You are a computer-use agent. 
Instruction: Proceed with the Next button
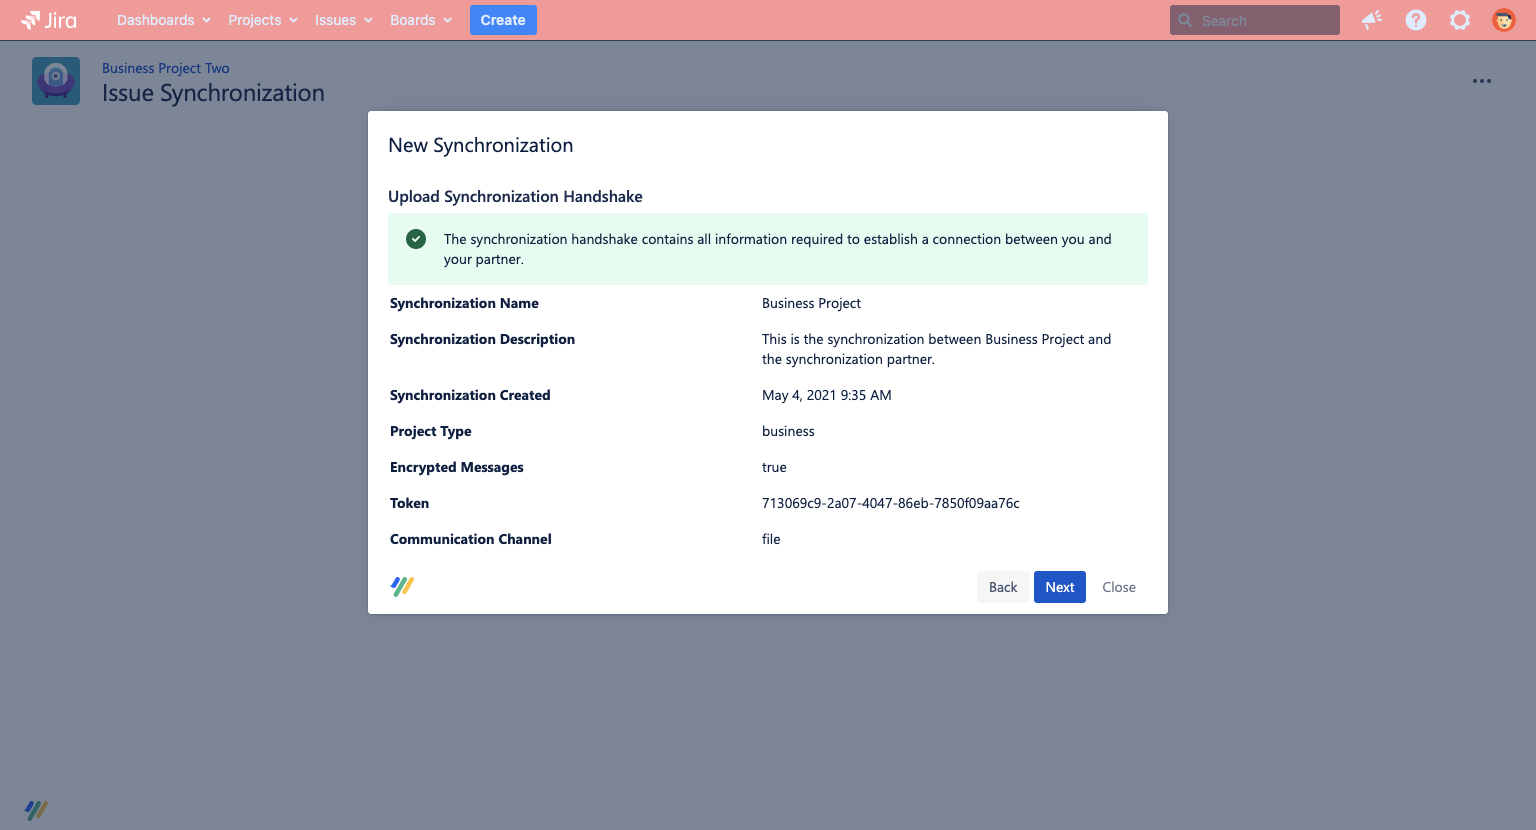tap(1059, 587)
